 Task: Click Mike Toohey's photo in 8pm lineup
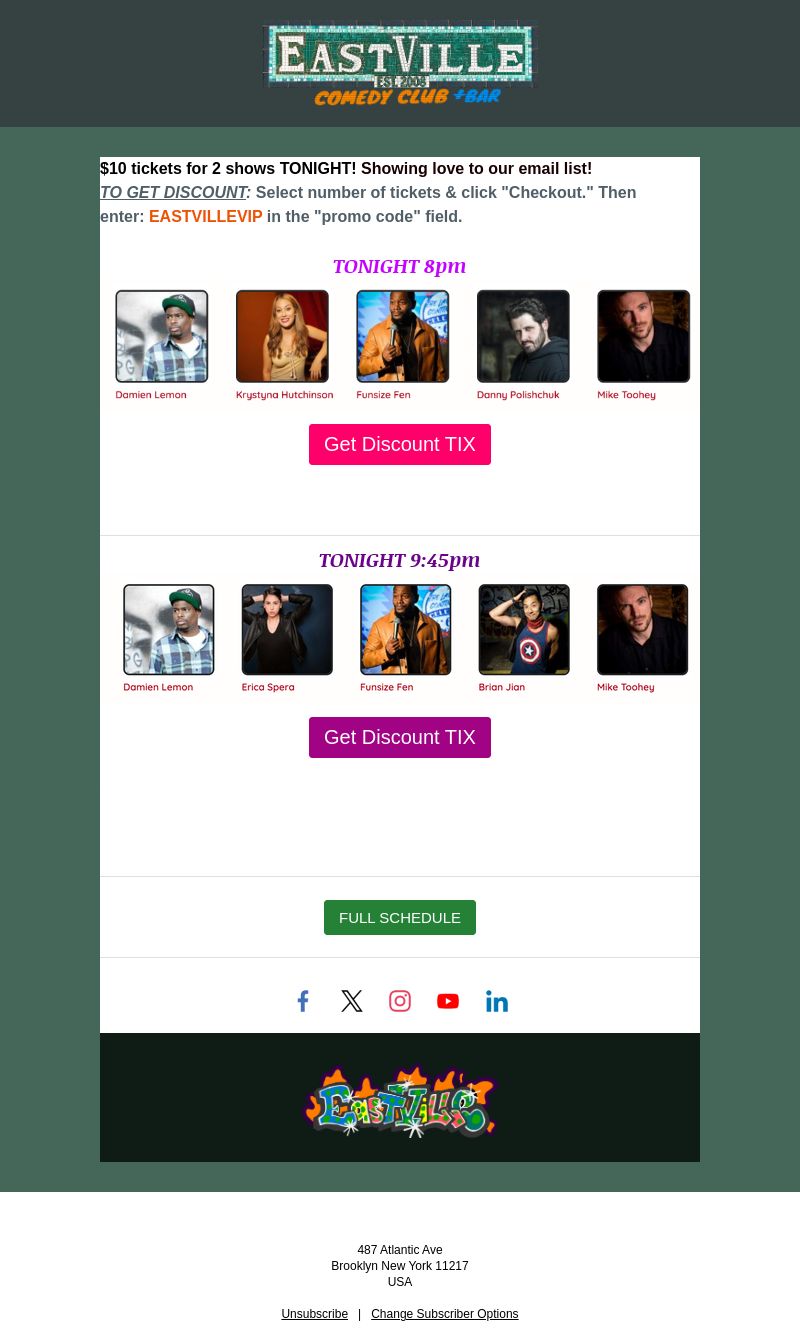[x=644, y=336]
